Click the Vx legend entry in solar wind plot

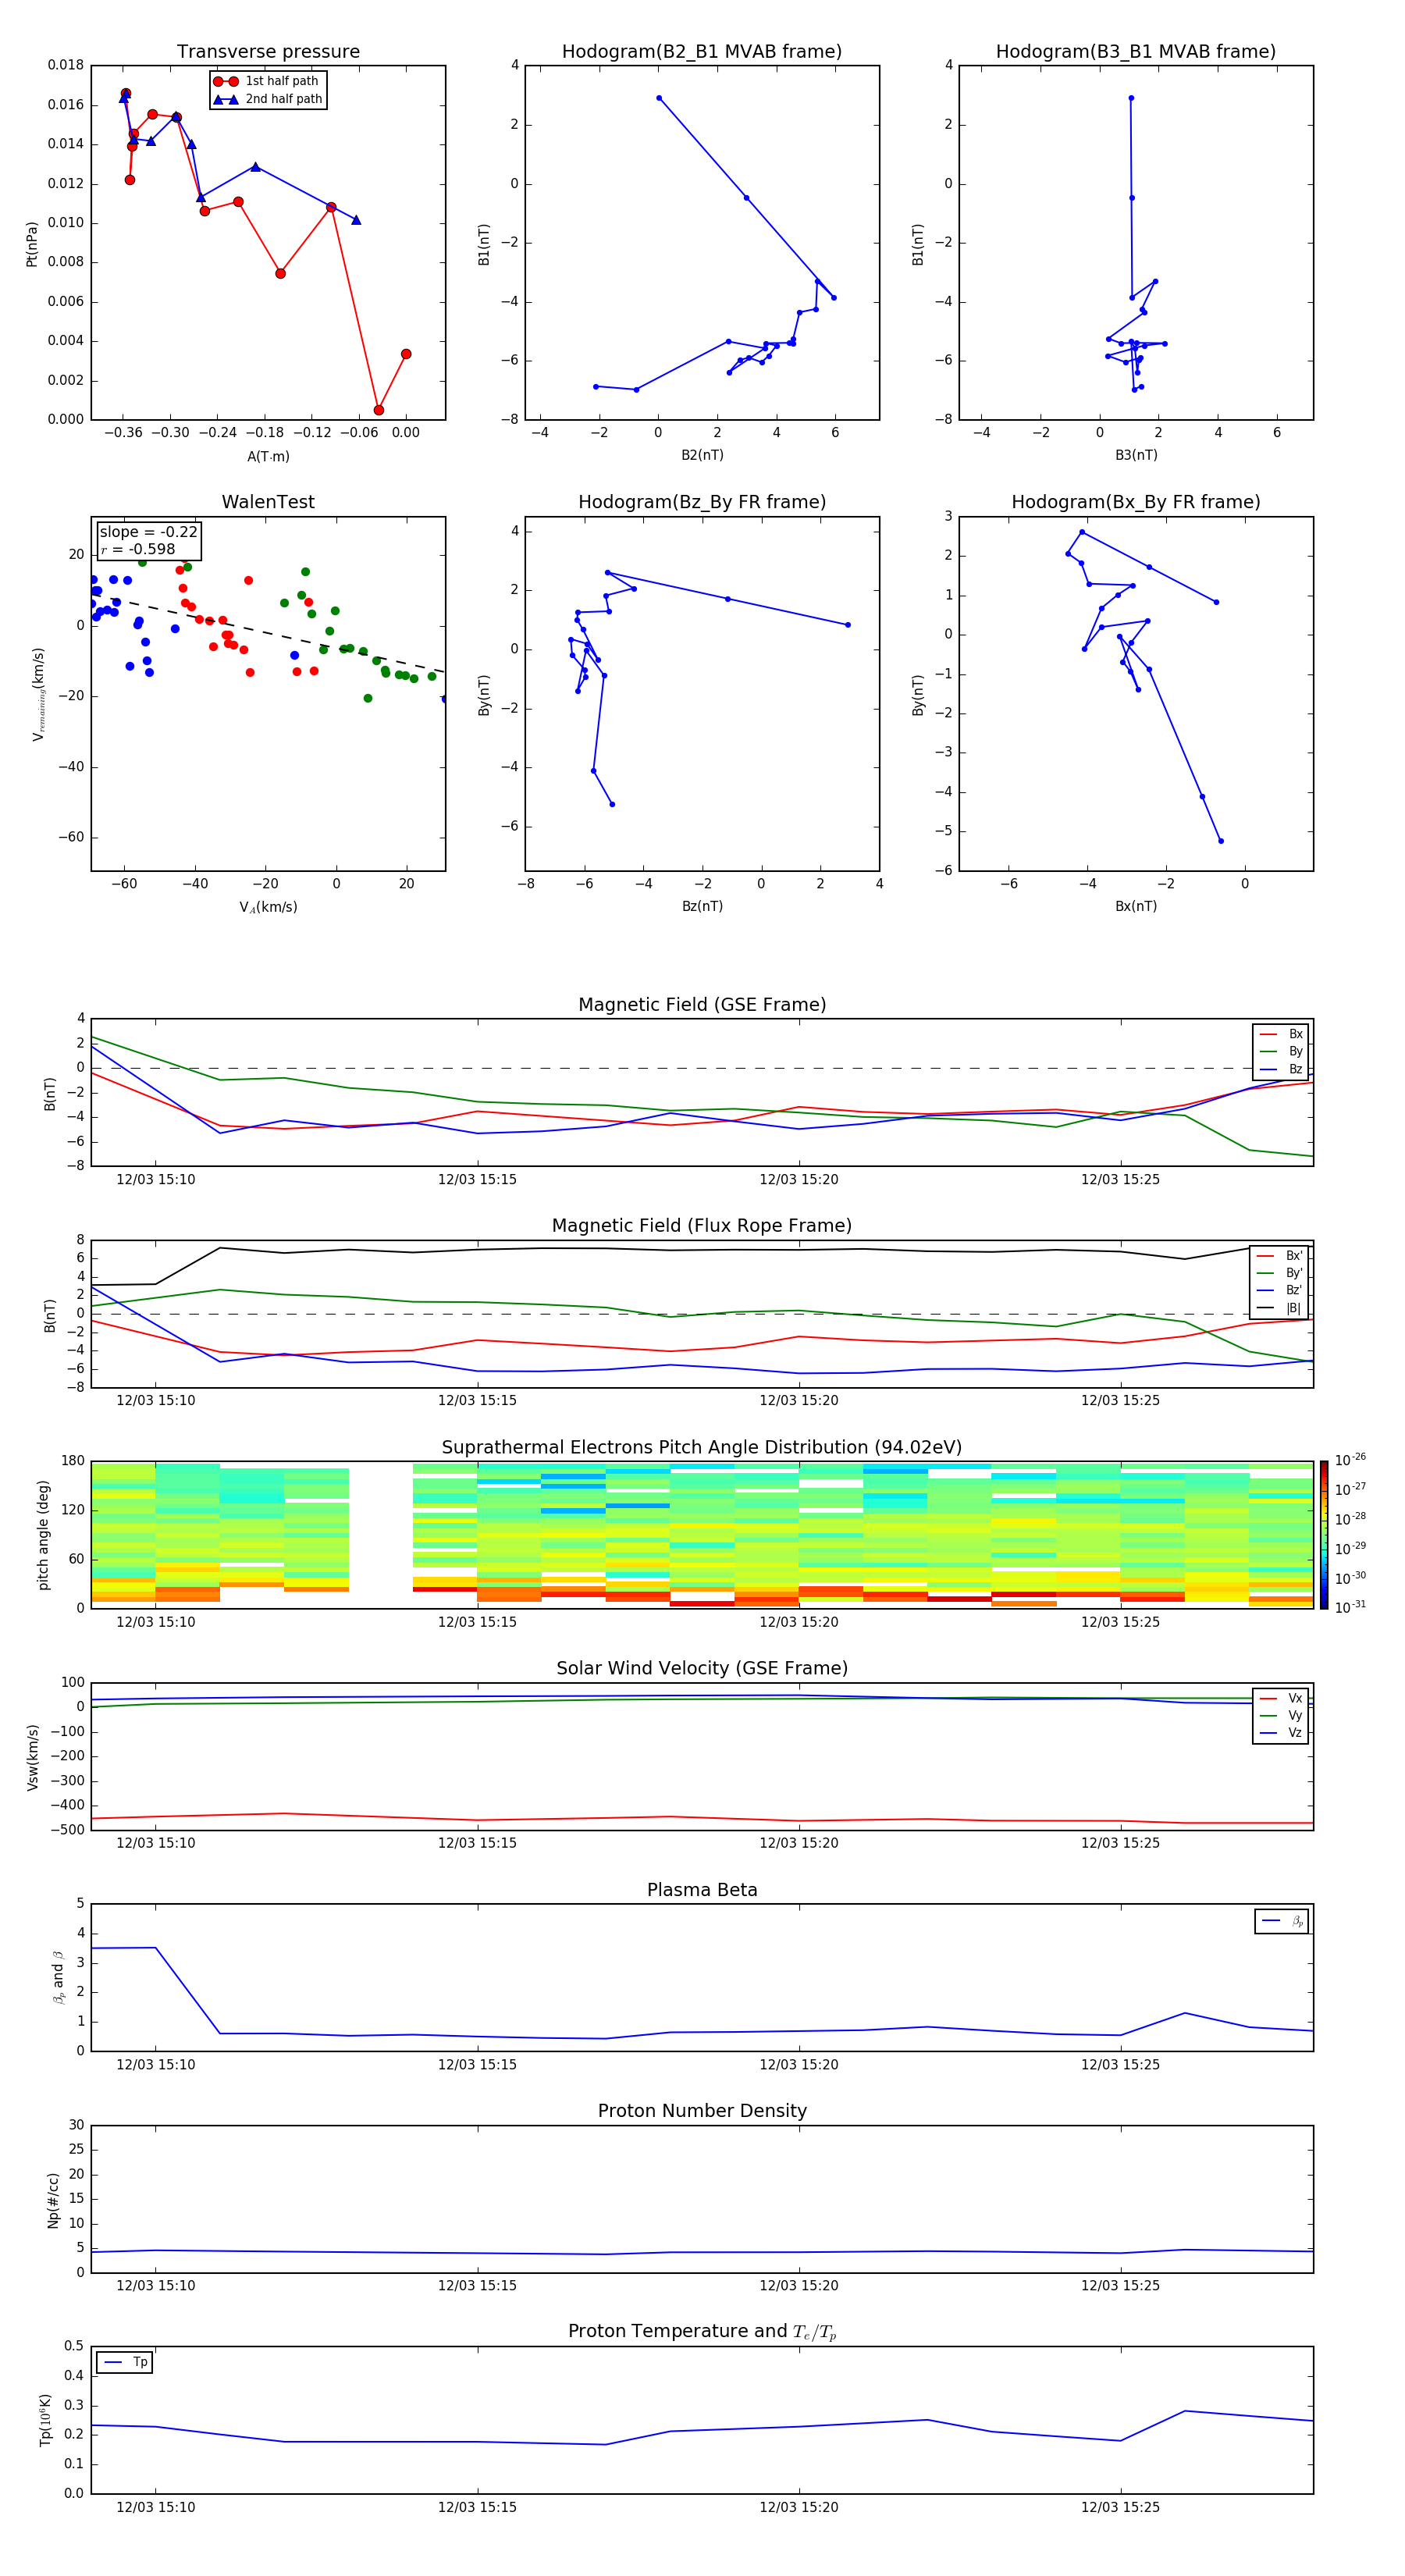1281,1698
